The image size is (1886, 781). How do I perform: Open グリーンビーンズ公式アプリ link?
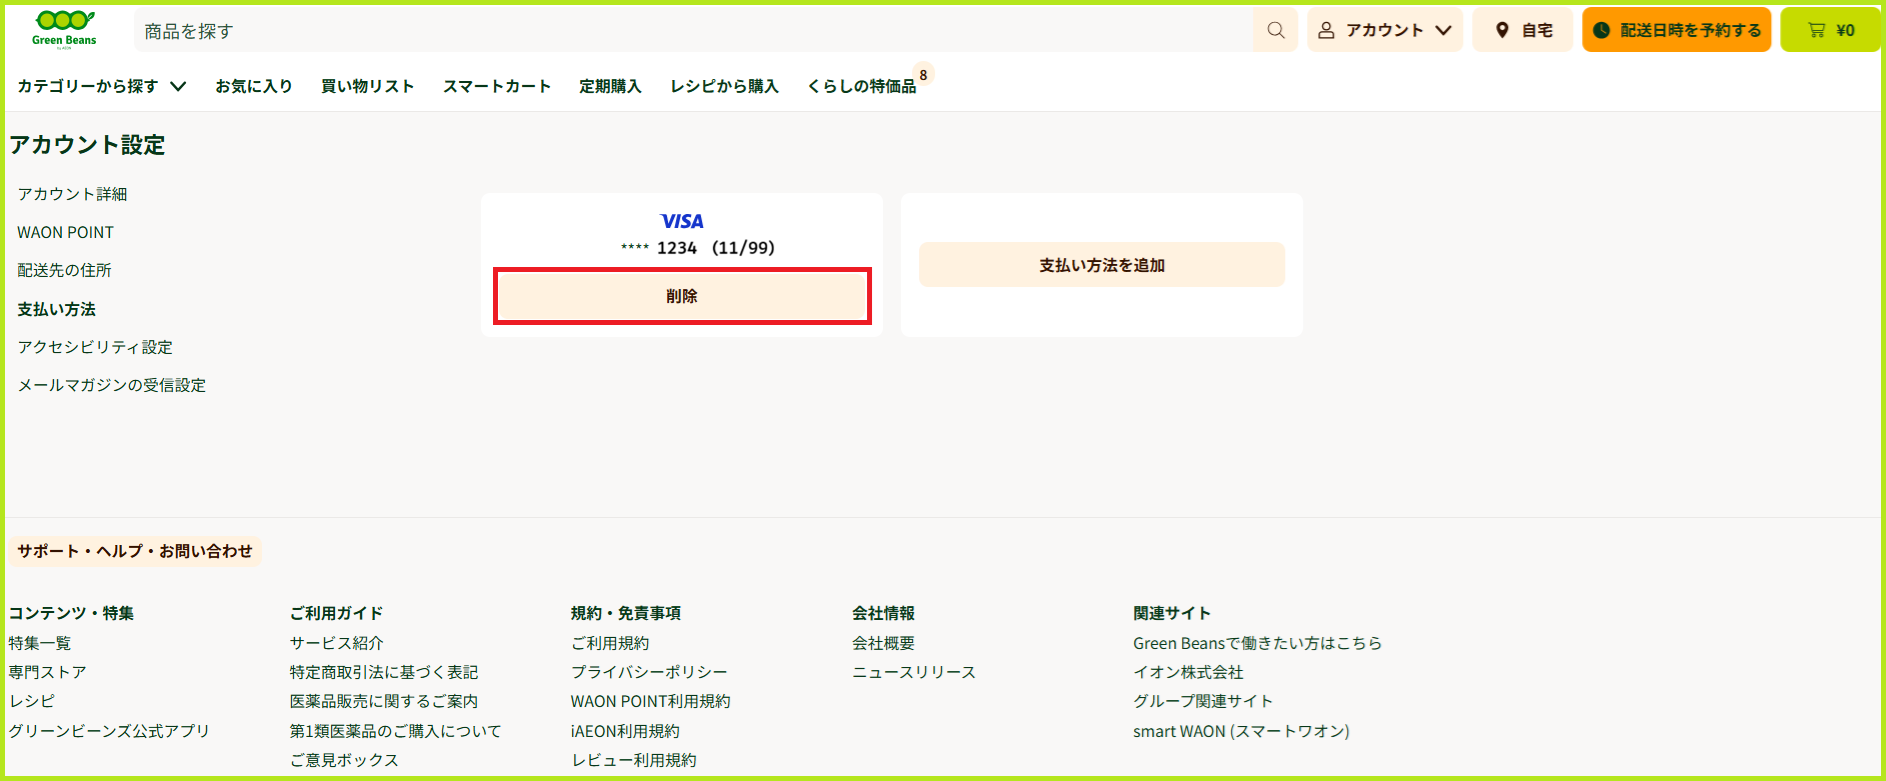[109, 731]
